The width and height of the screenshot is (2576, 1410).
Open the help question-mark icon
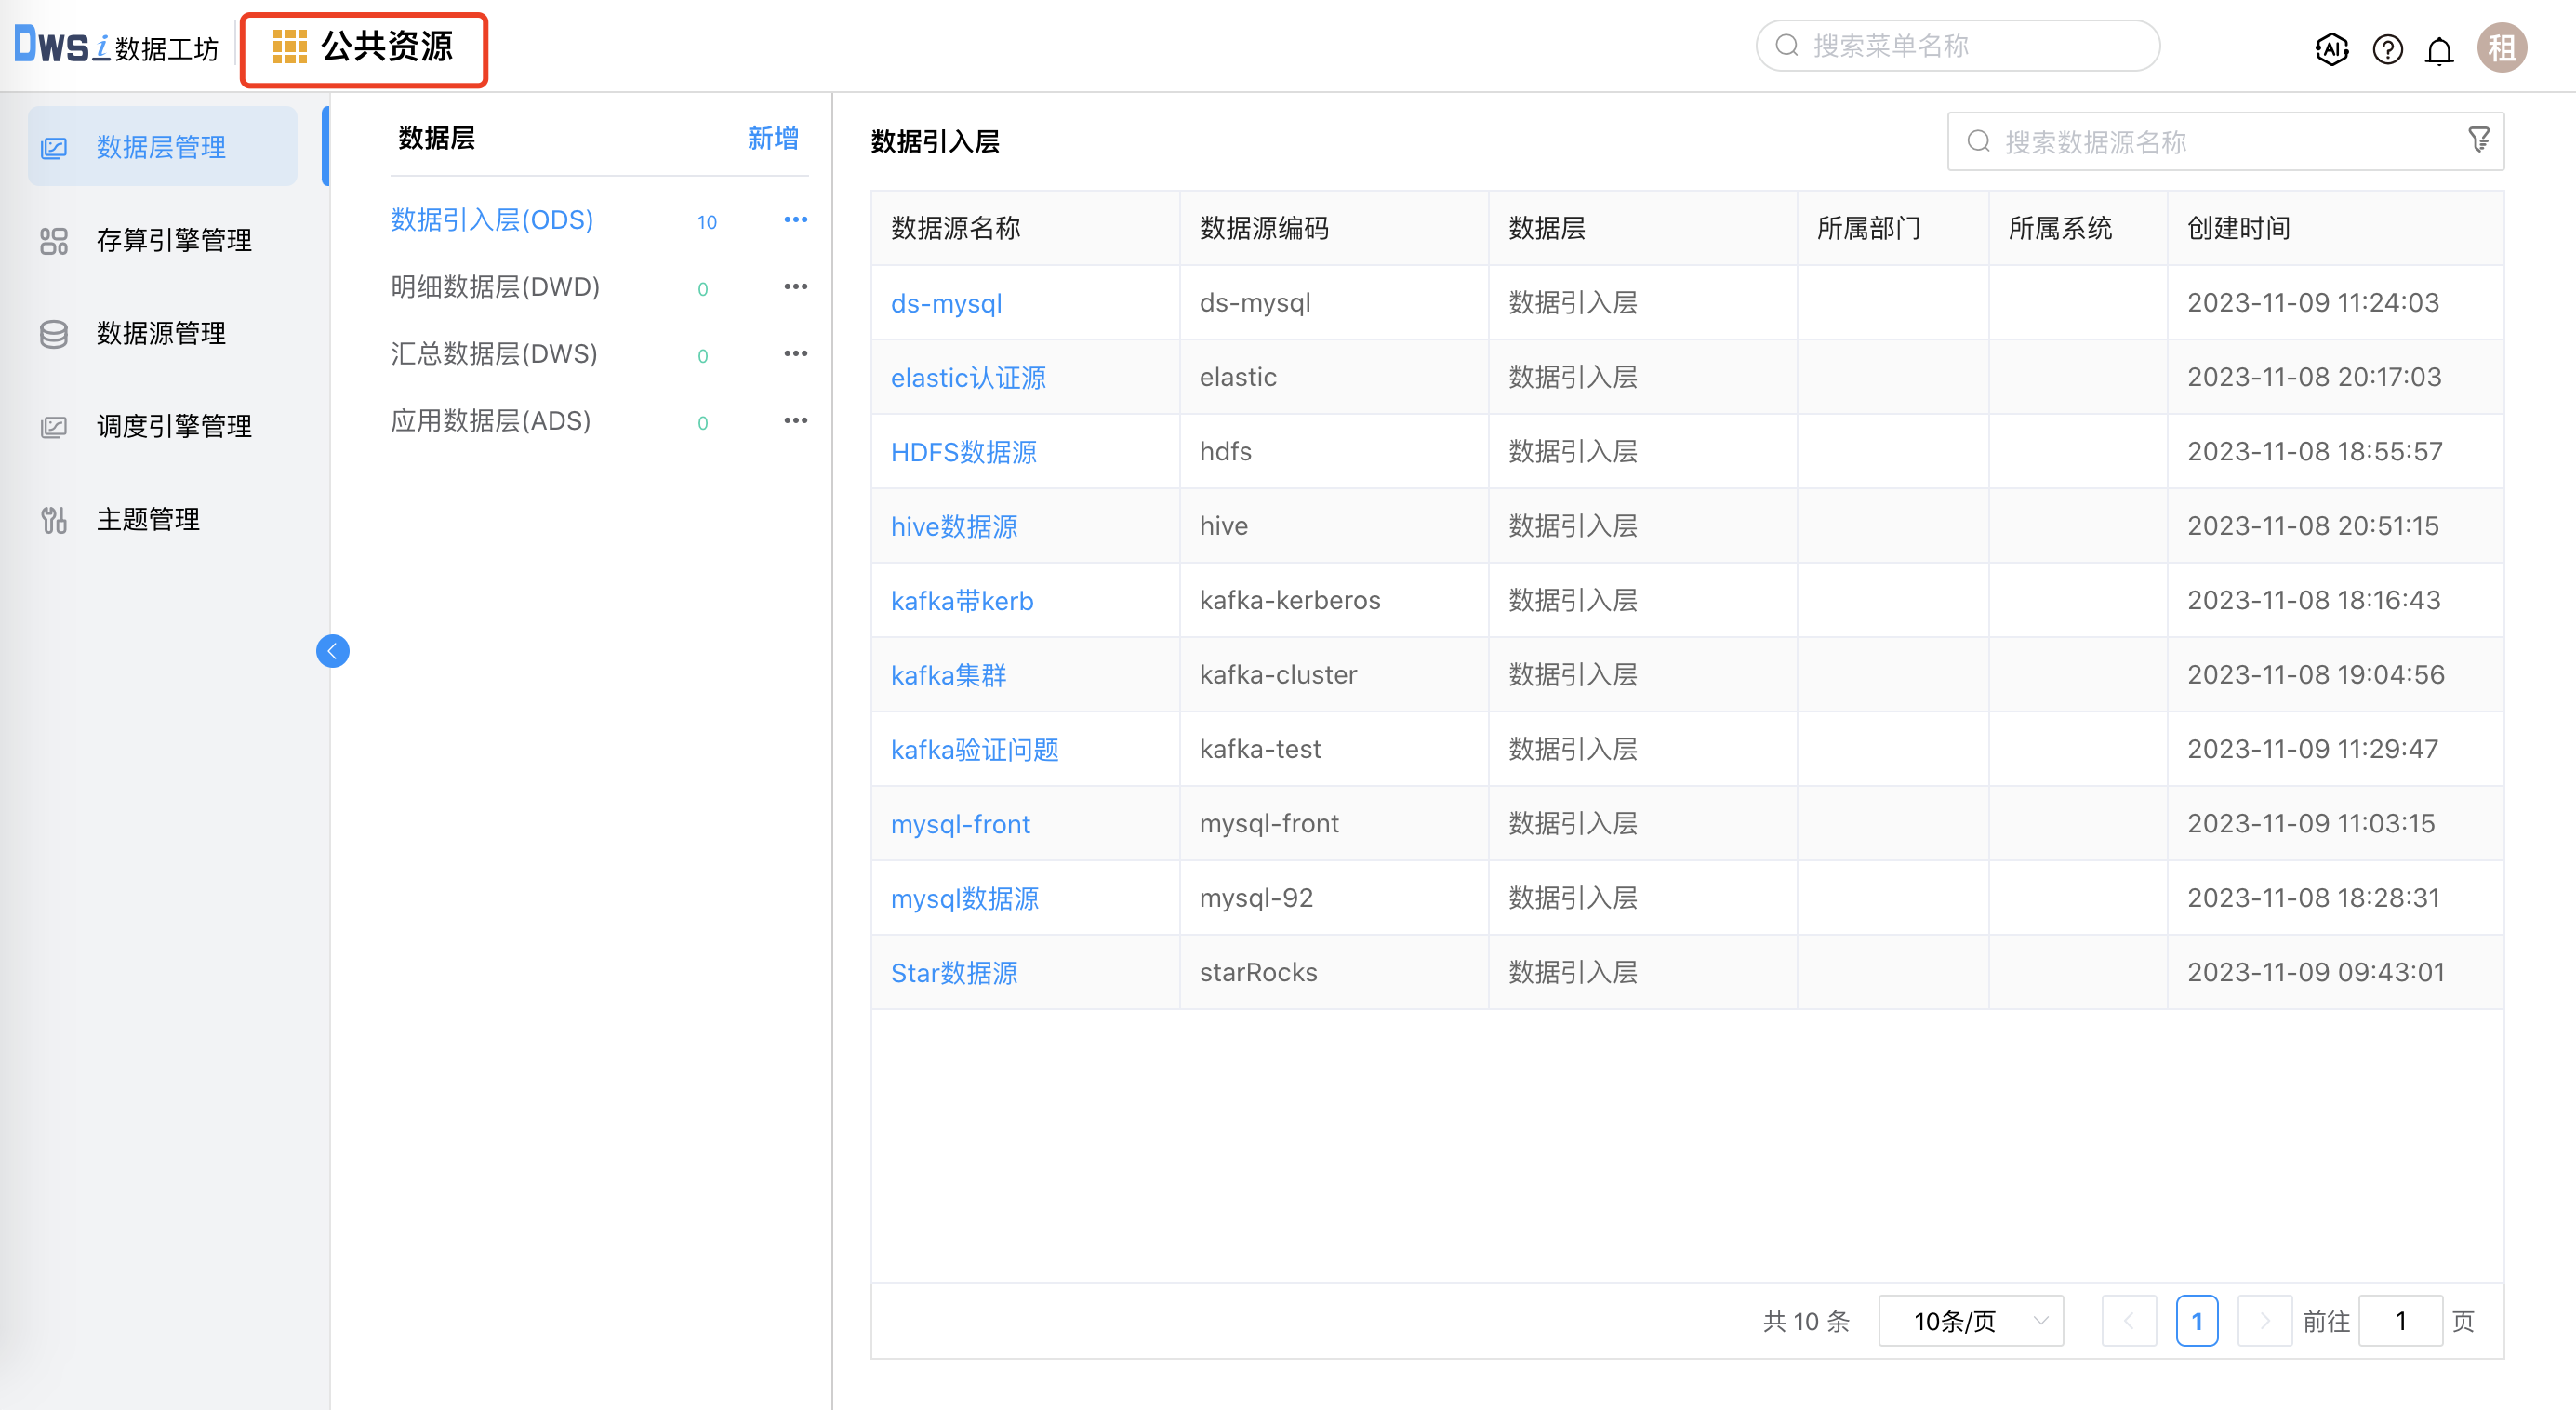(x=2388, y=49)
